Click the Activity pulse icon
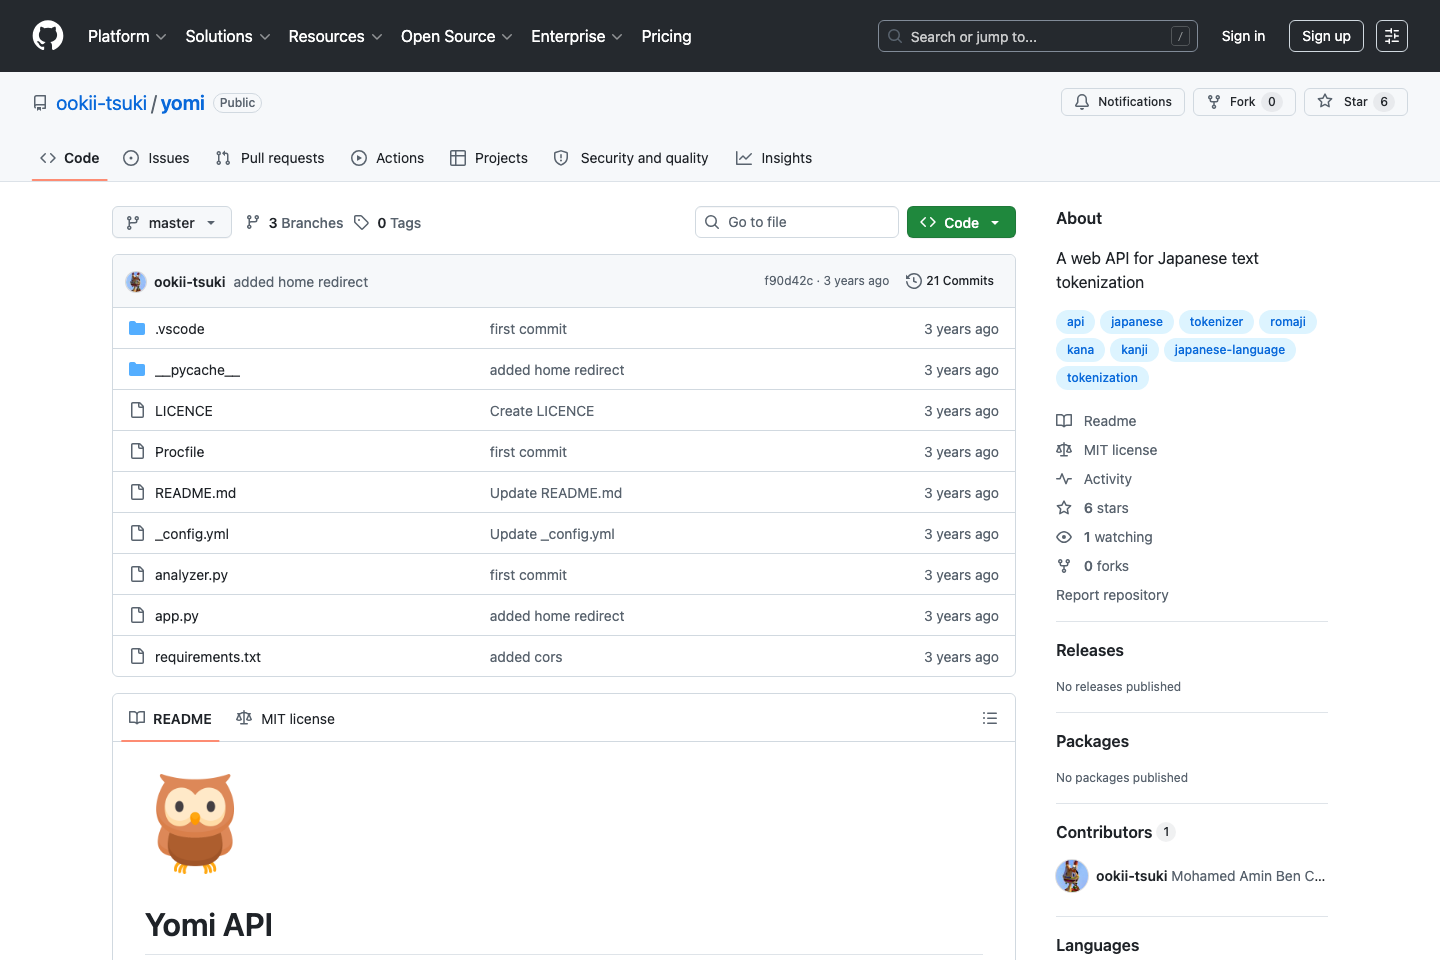This screenshot has height=960, width=1440. coord(1064,479)
